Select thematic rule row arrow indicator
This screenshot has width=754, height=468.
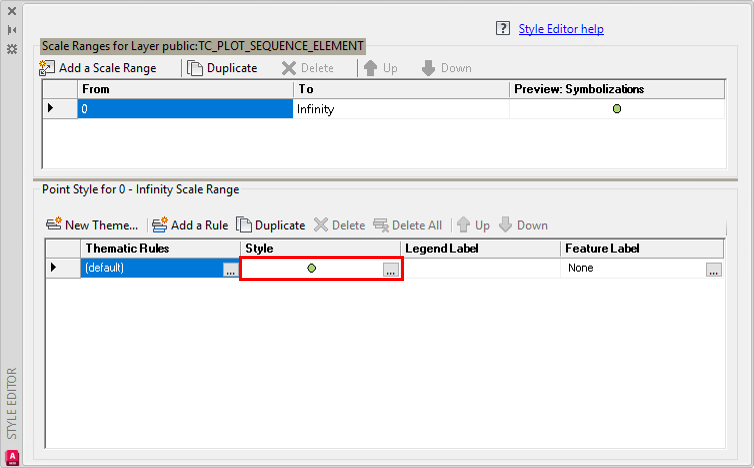pos(54,267)
